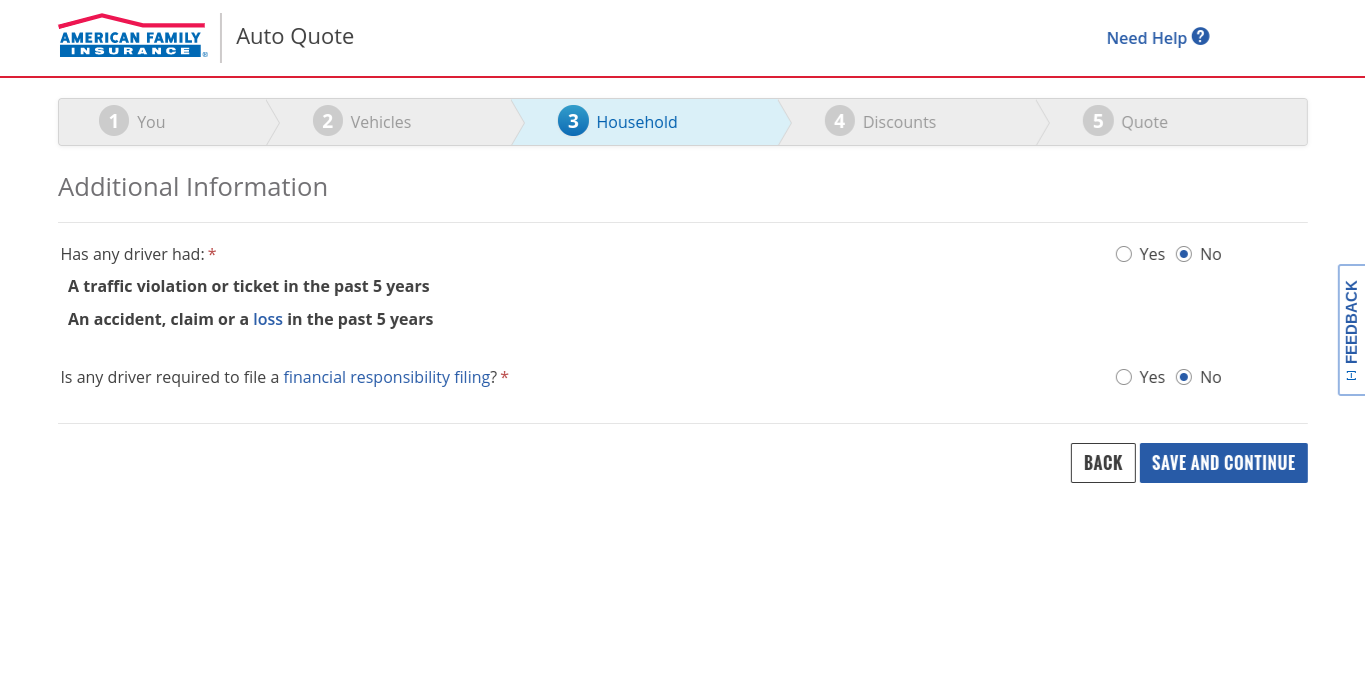This screenshot has height=684, width=1365.
Task: Open the financial responsibility filing link
Action: 386,377
